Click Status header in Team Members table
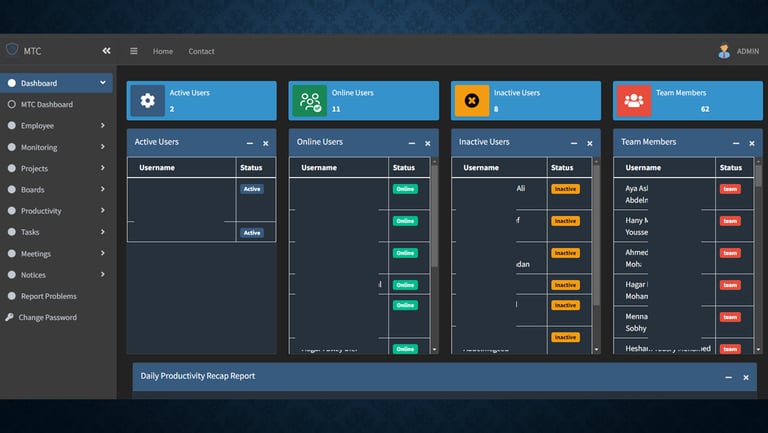This screenshot has width=768, height=433. tap(731, 168)
